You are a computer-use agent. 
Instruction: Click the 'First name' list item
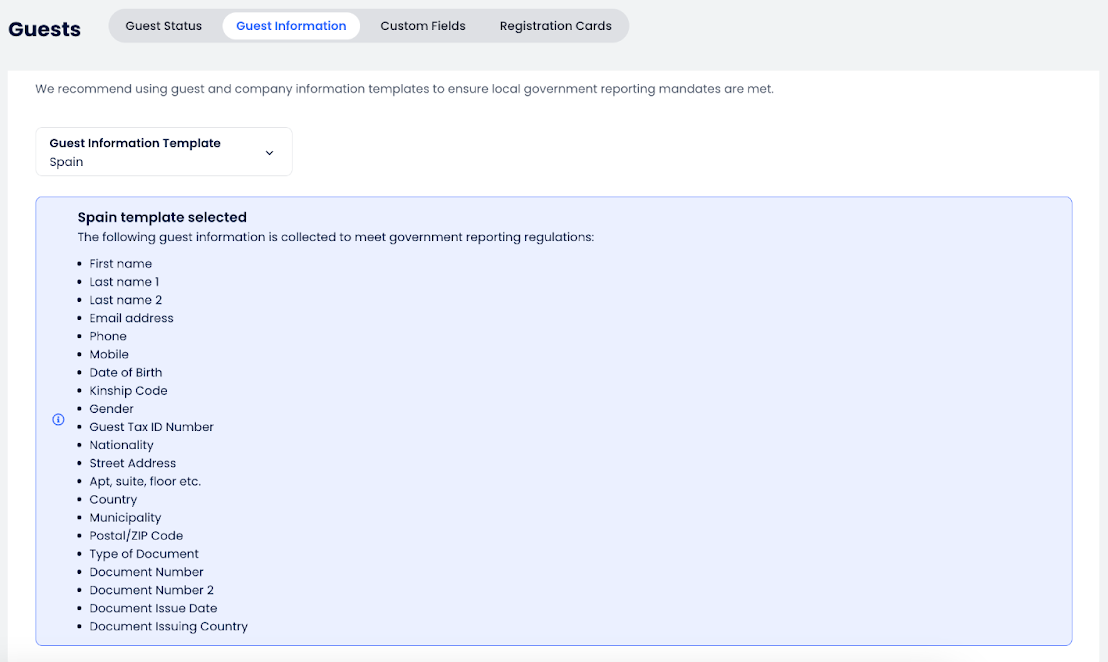pos(121,264)
